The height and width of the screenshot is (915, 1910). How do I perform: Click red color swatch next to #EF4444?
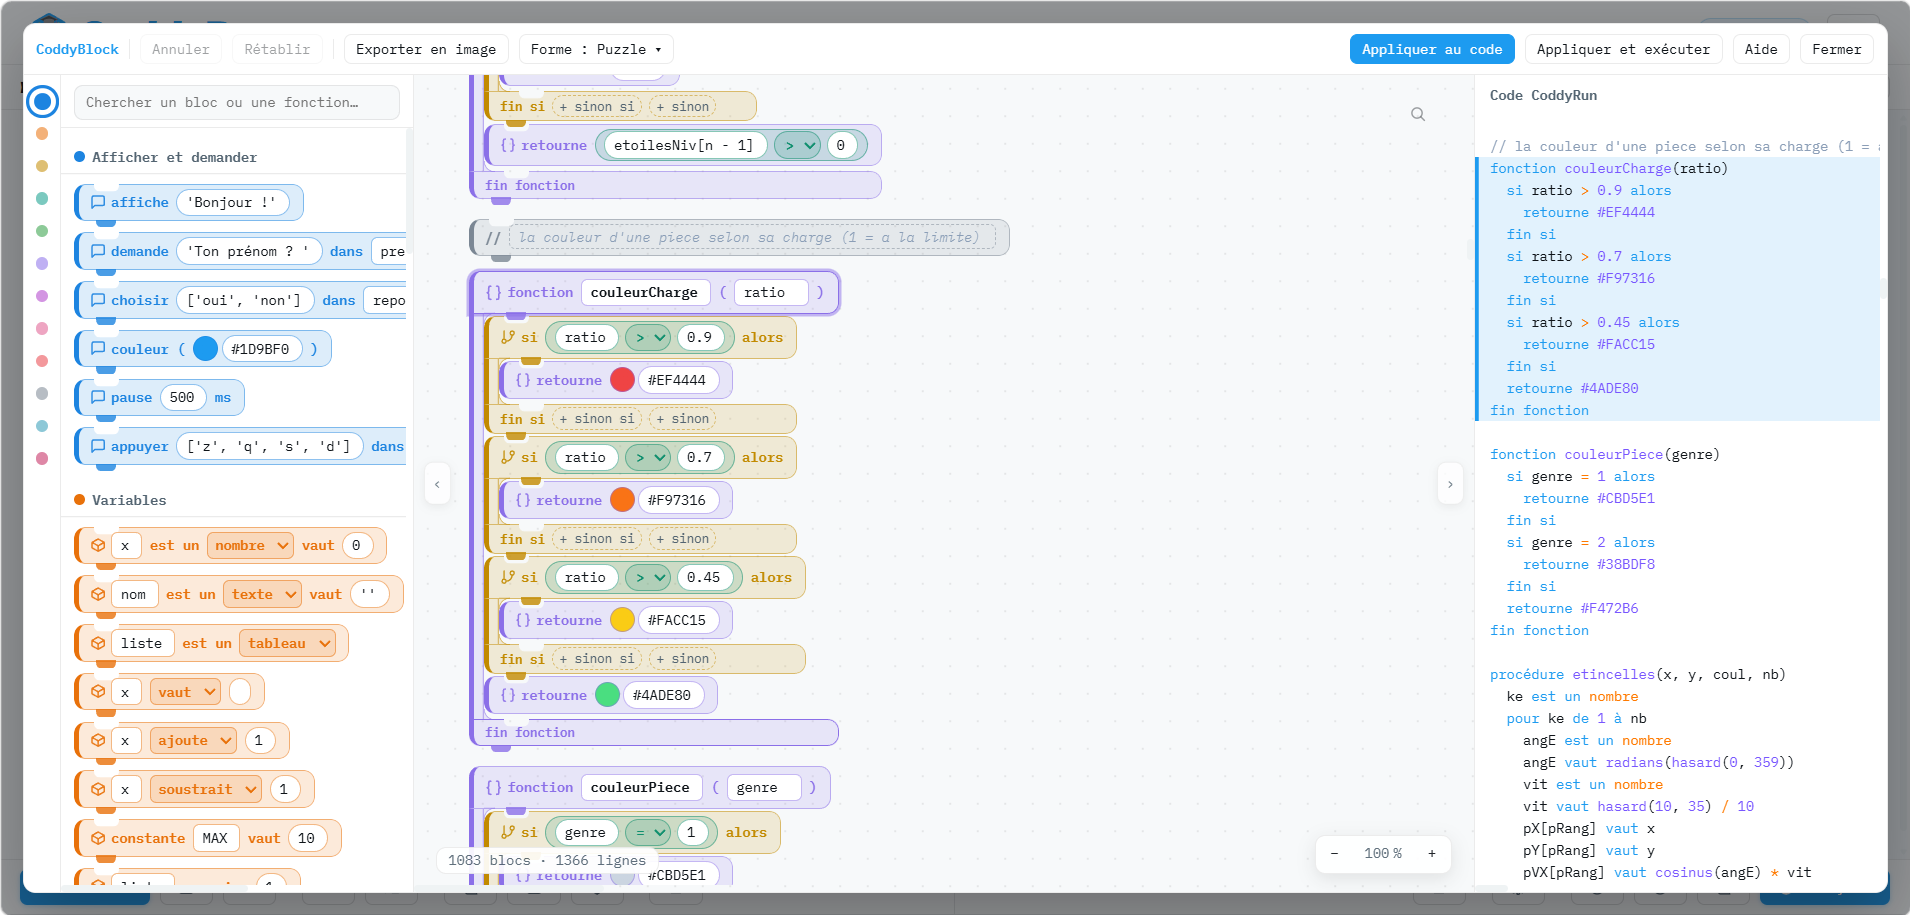[622, 380]
